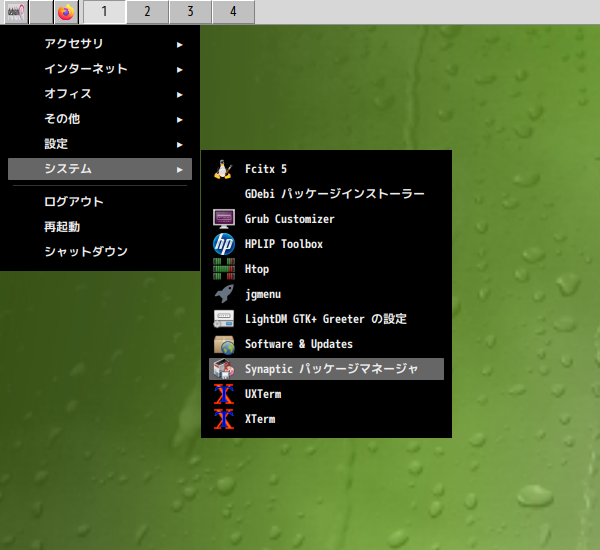Viewport: 600px width, 550px height.
Task: Switch to workspace 4
Action: [233, 12]
